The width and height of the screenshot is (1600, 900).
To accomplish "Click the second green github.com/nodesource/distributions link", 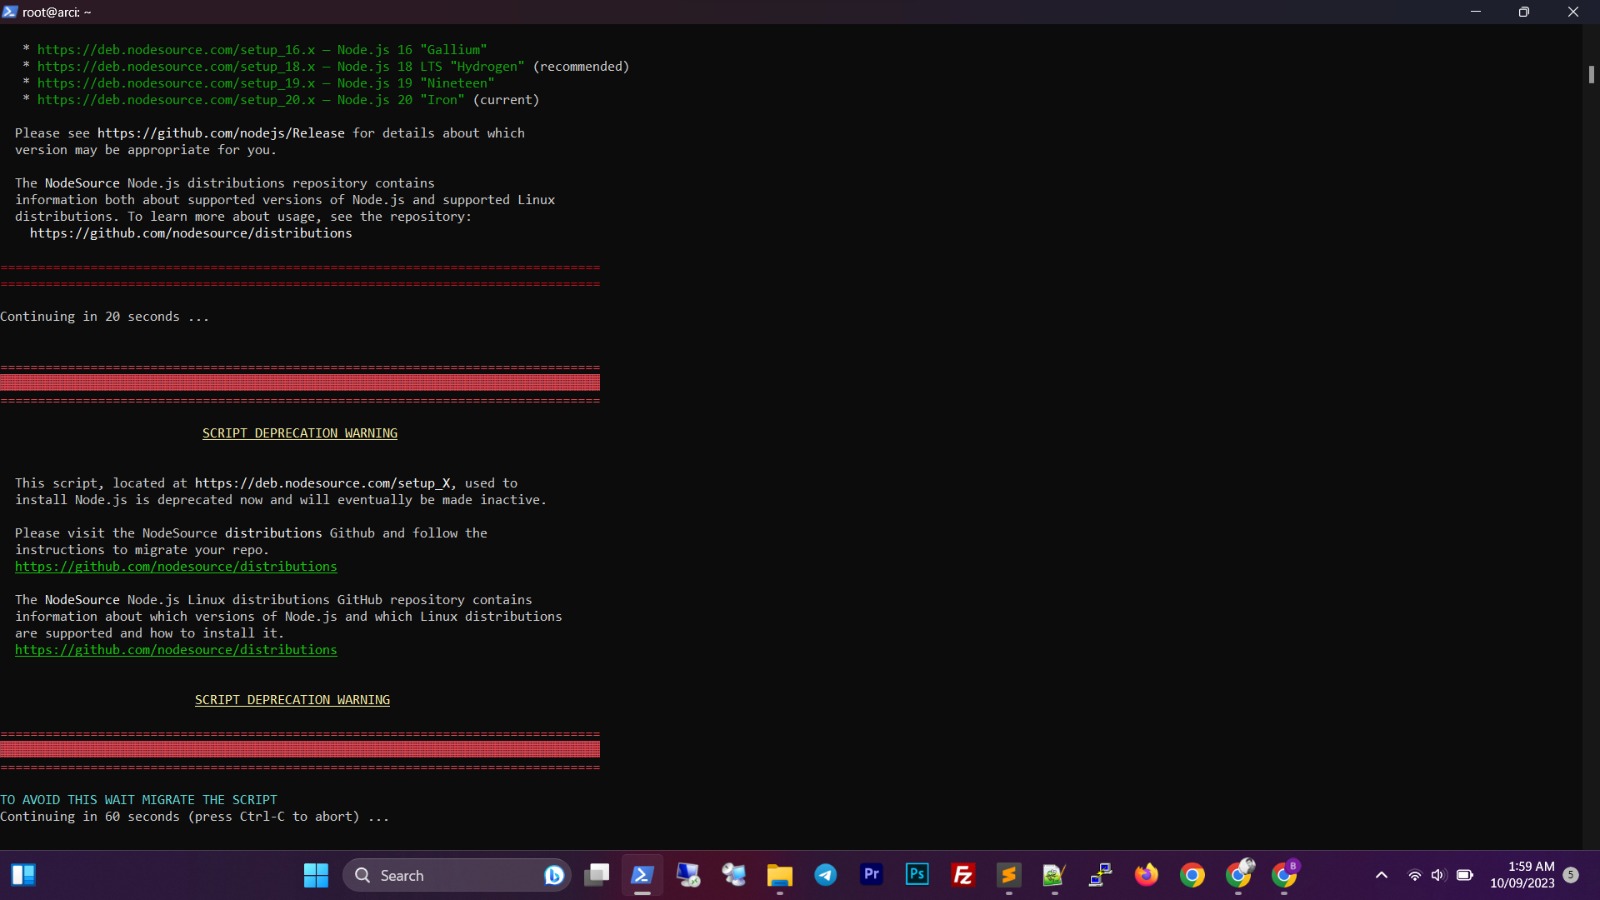I will pos(176,650).
